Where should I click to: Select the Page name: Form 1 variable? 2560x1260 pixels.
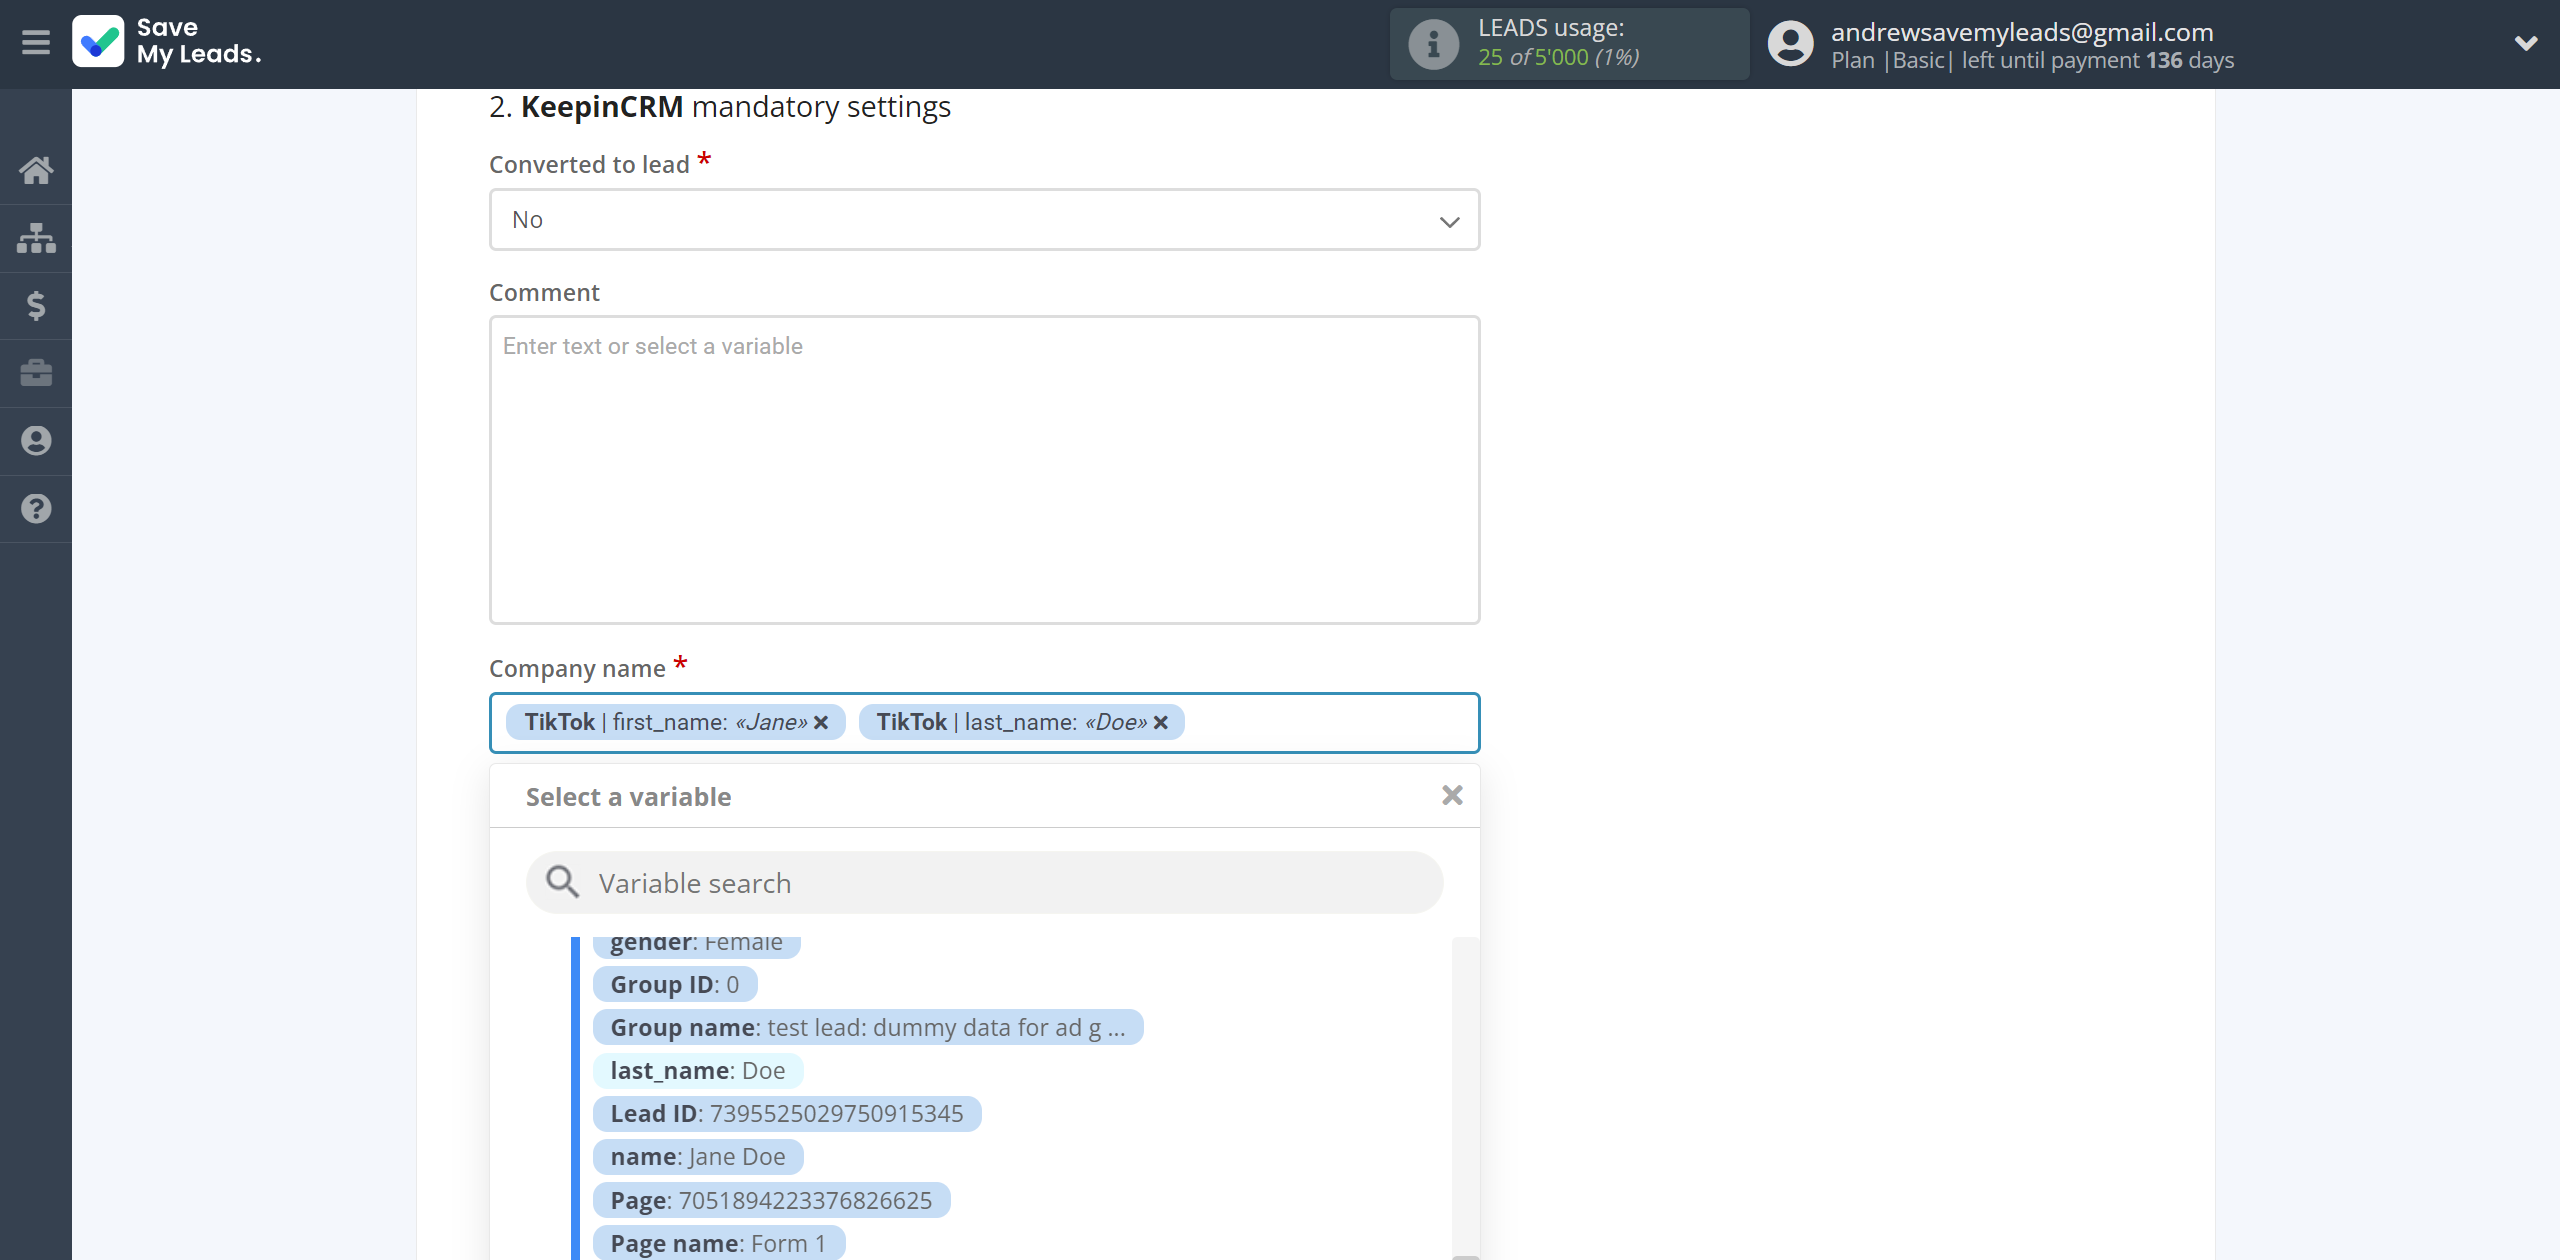click(719, 1243)
